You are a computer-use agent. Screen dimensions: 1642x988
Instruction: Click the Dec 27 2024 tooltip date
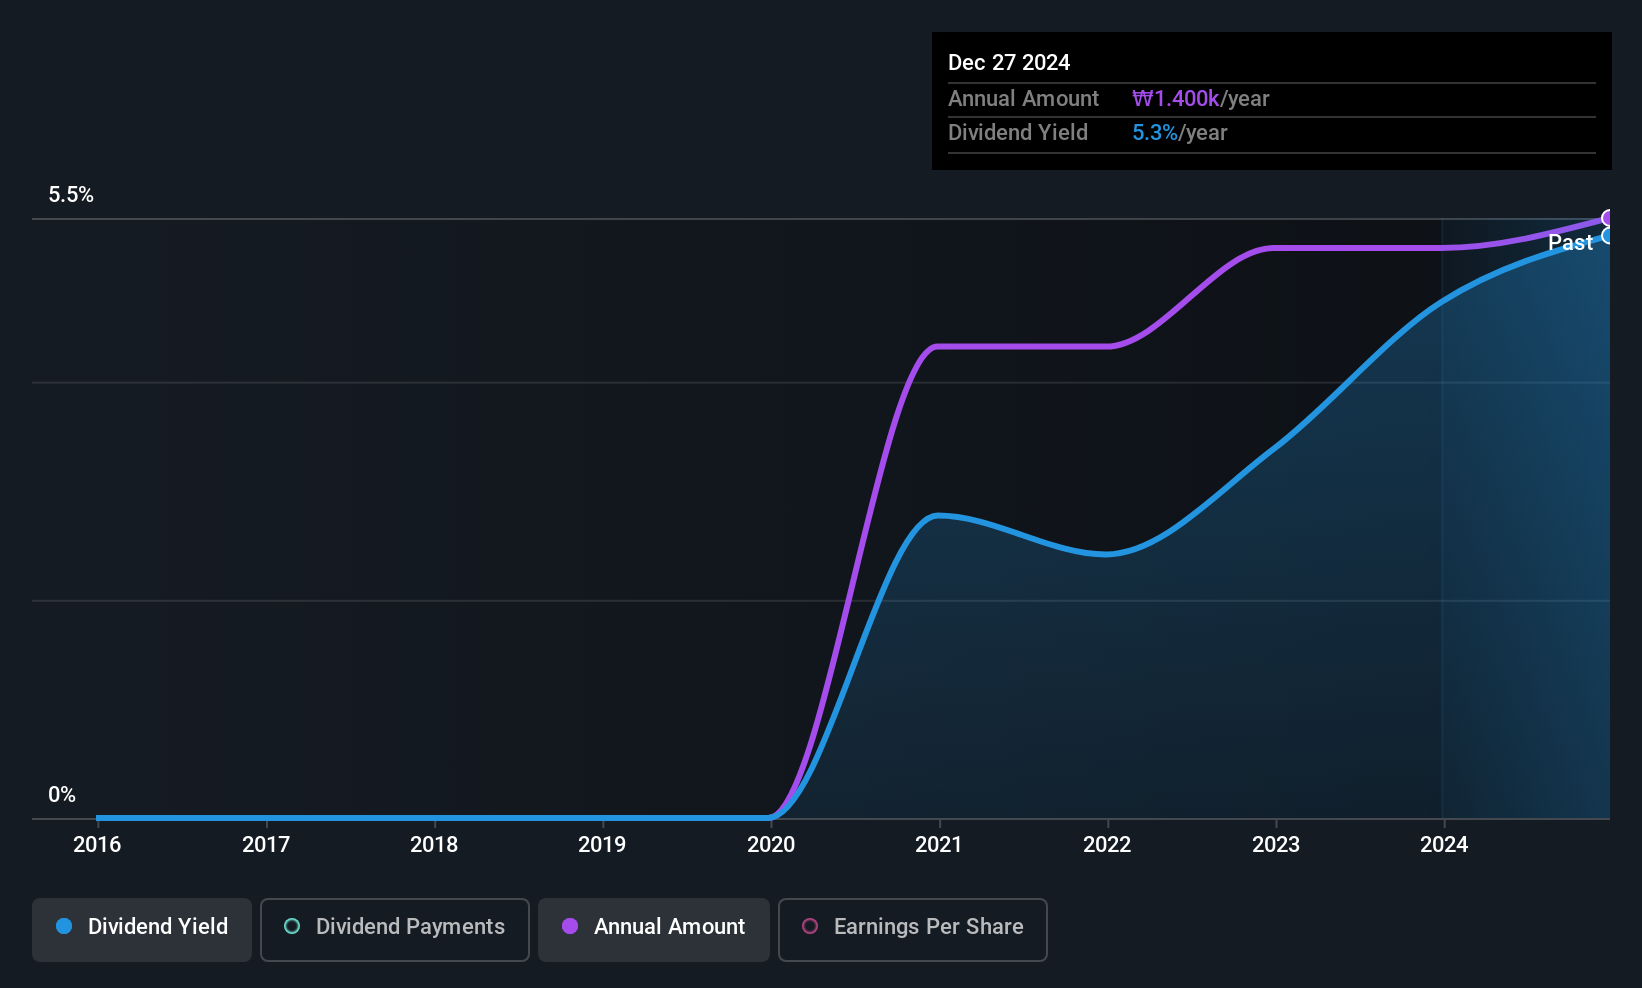tap(1008, 63)
